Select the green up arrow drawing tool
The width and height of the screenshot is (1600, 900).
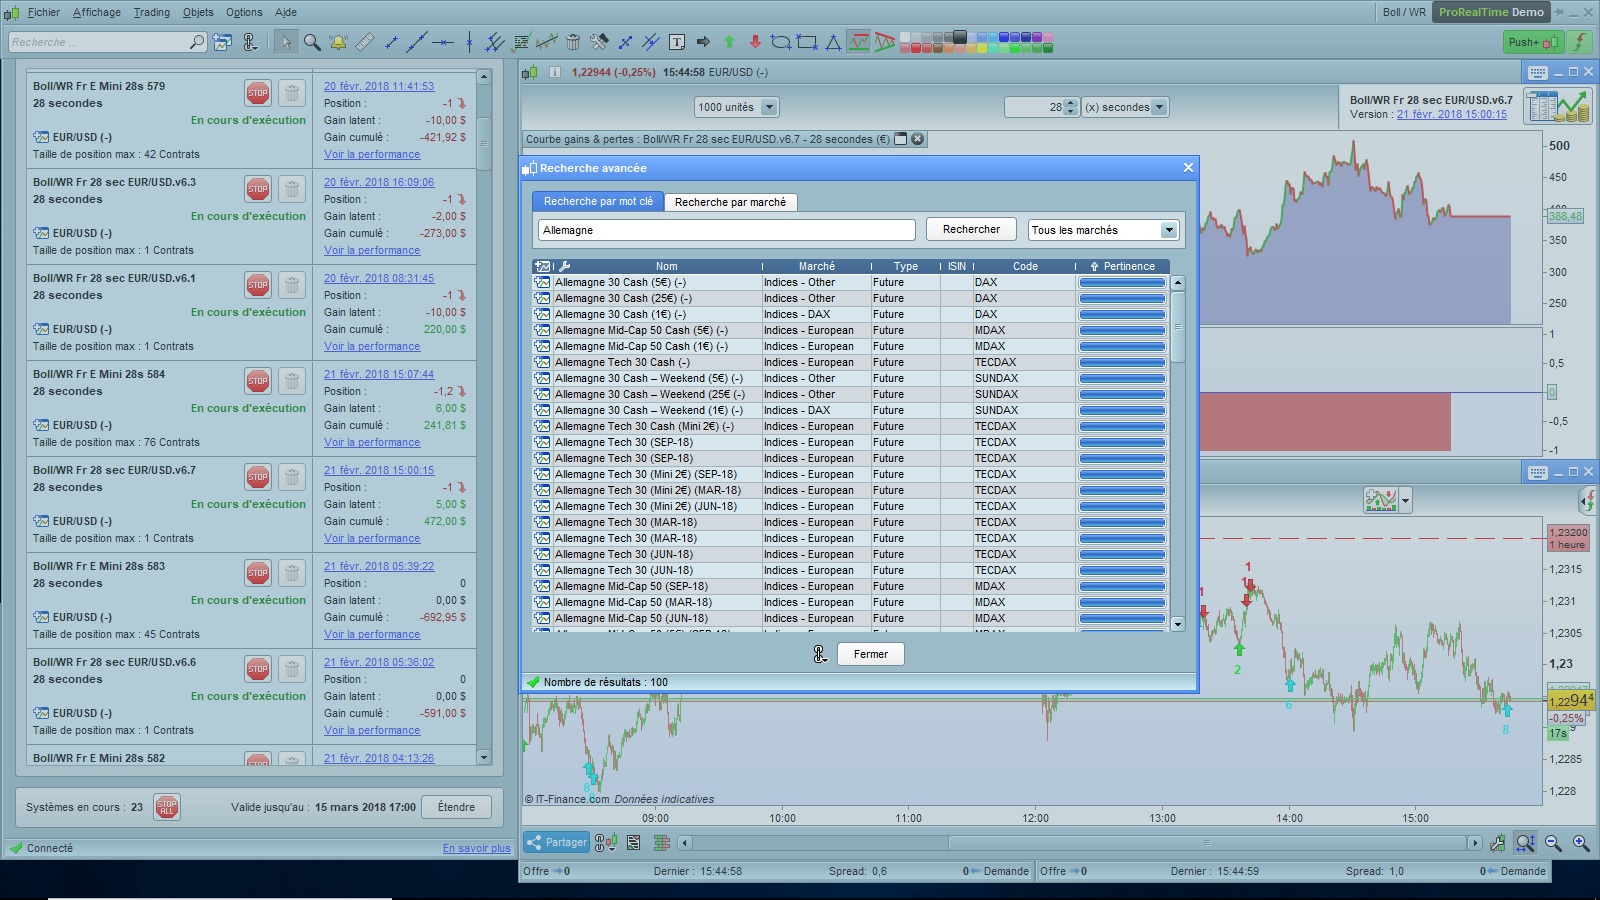729,42
